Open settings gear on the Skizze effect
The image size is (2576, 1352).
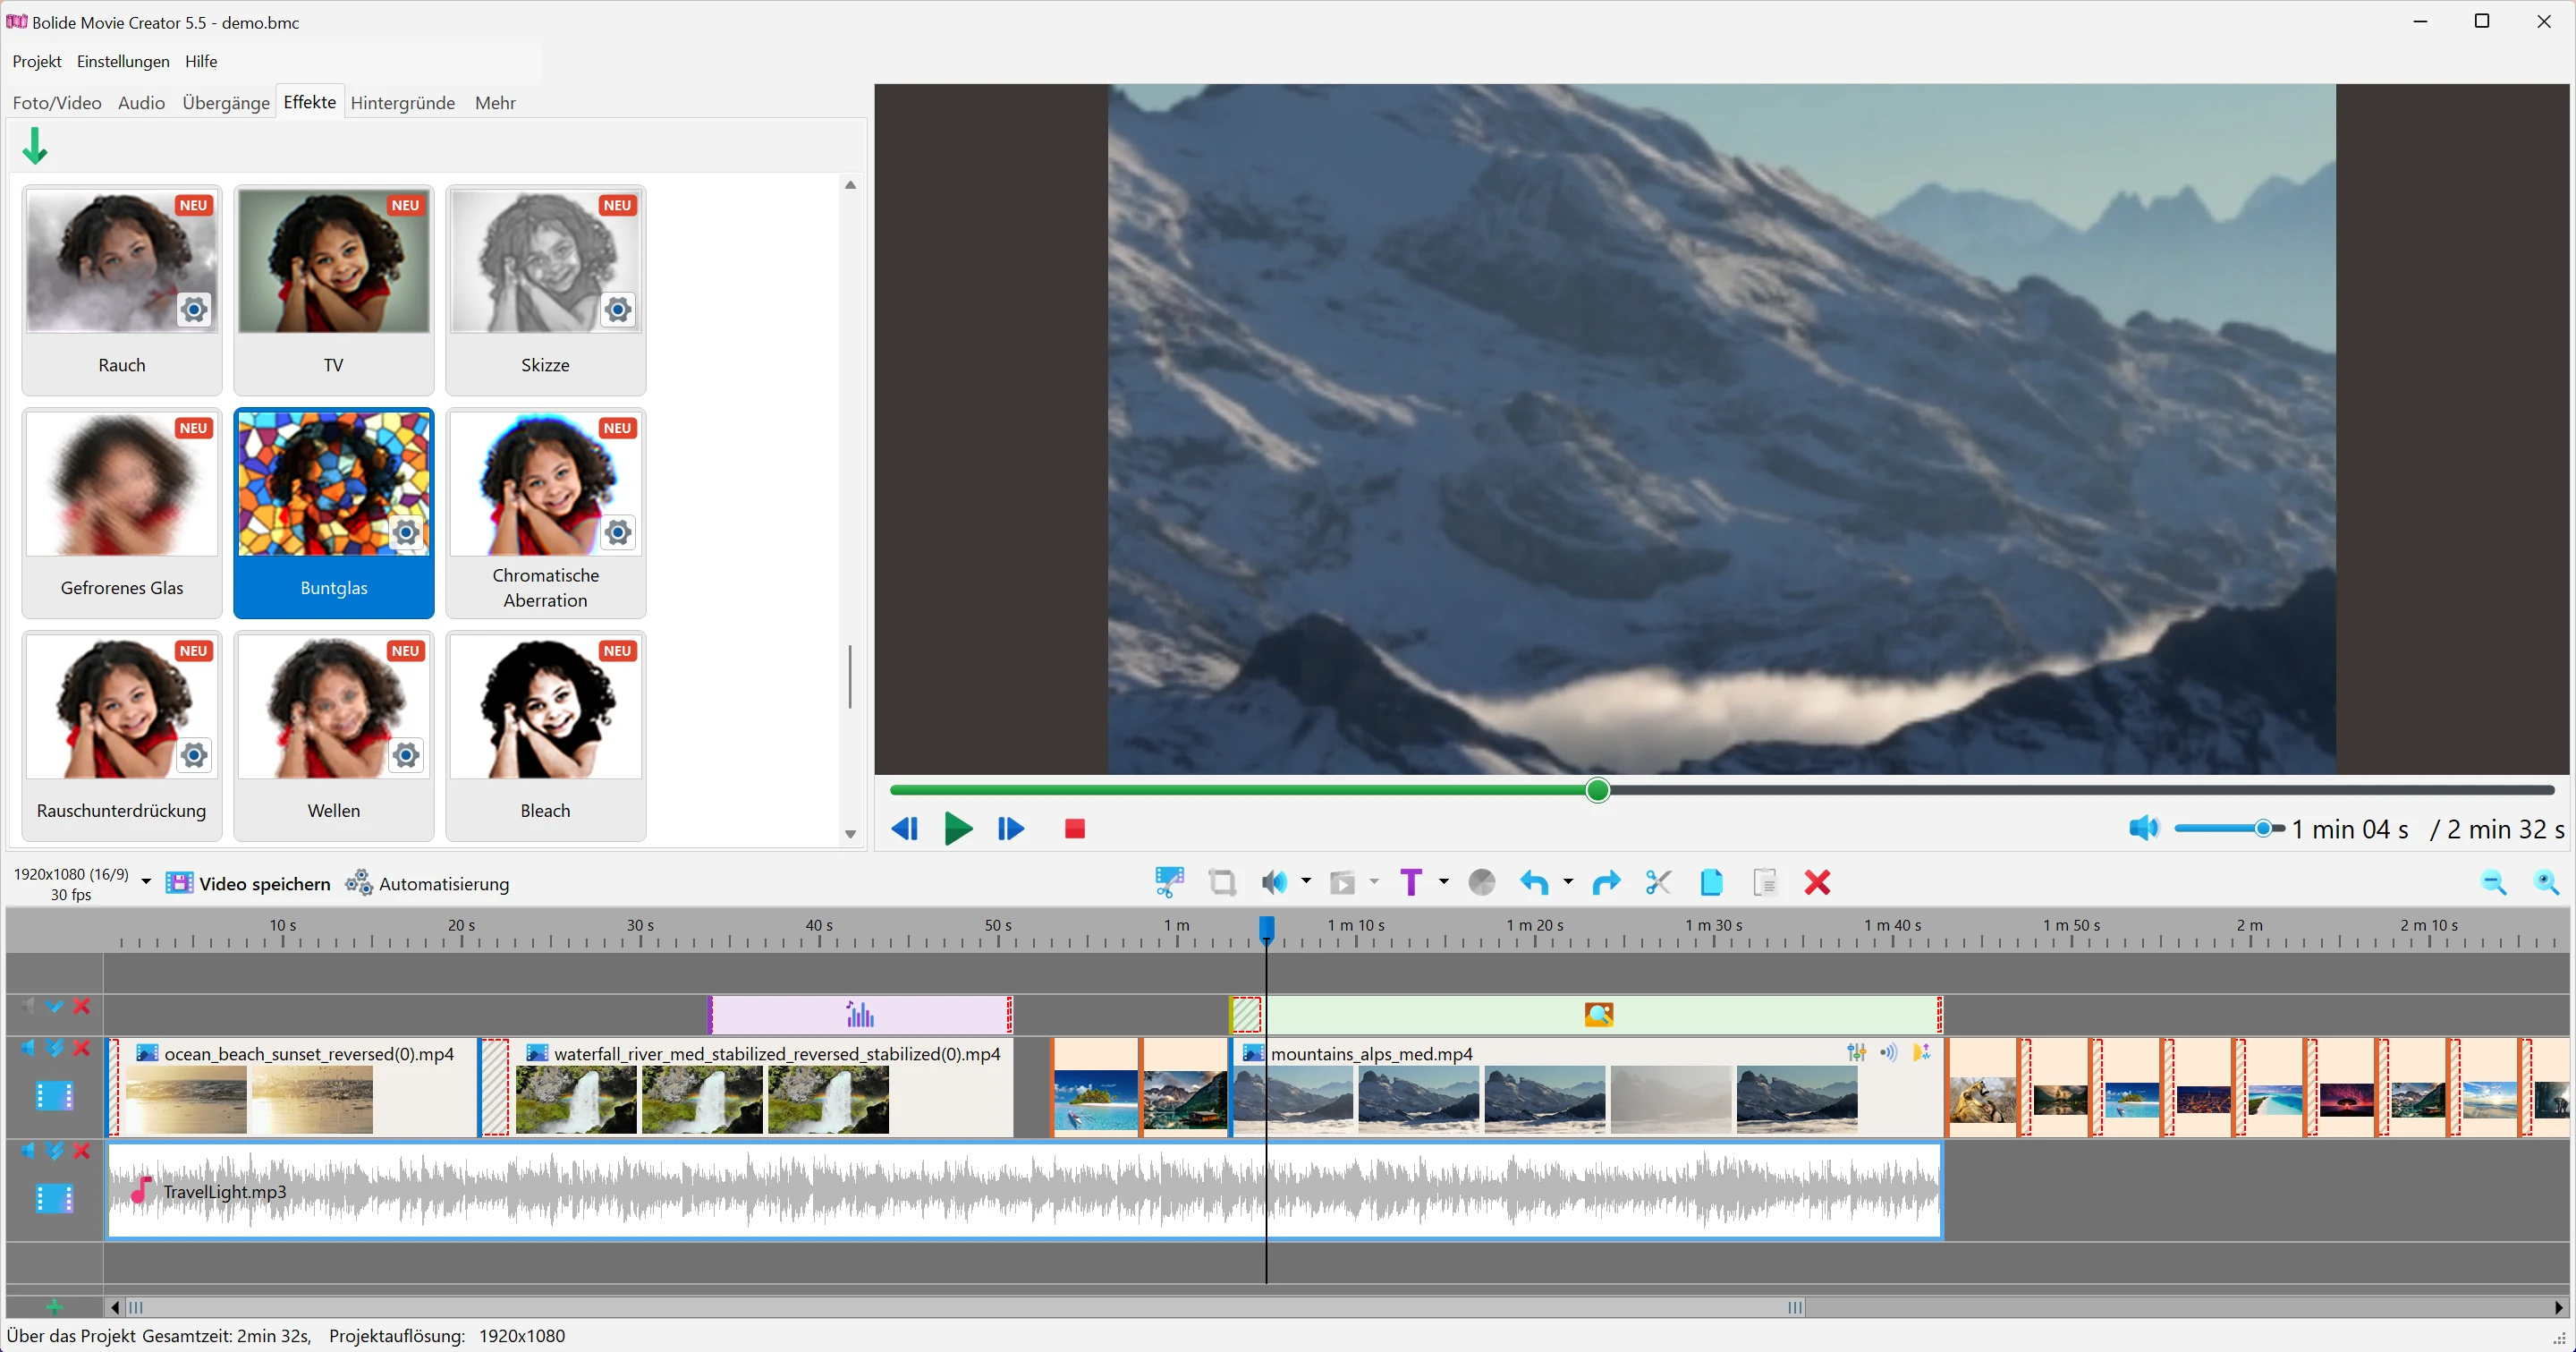tap(618, 310)
